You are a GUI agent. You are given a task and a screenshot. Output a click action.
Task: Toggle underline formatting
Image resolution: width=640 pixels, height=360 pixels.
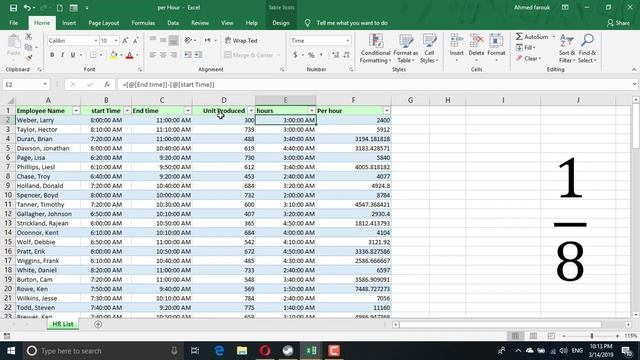pos(73,55)
